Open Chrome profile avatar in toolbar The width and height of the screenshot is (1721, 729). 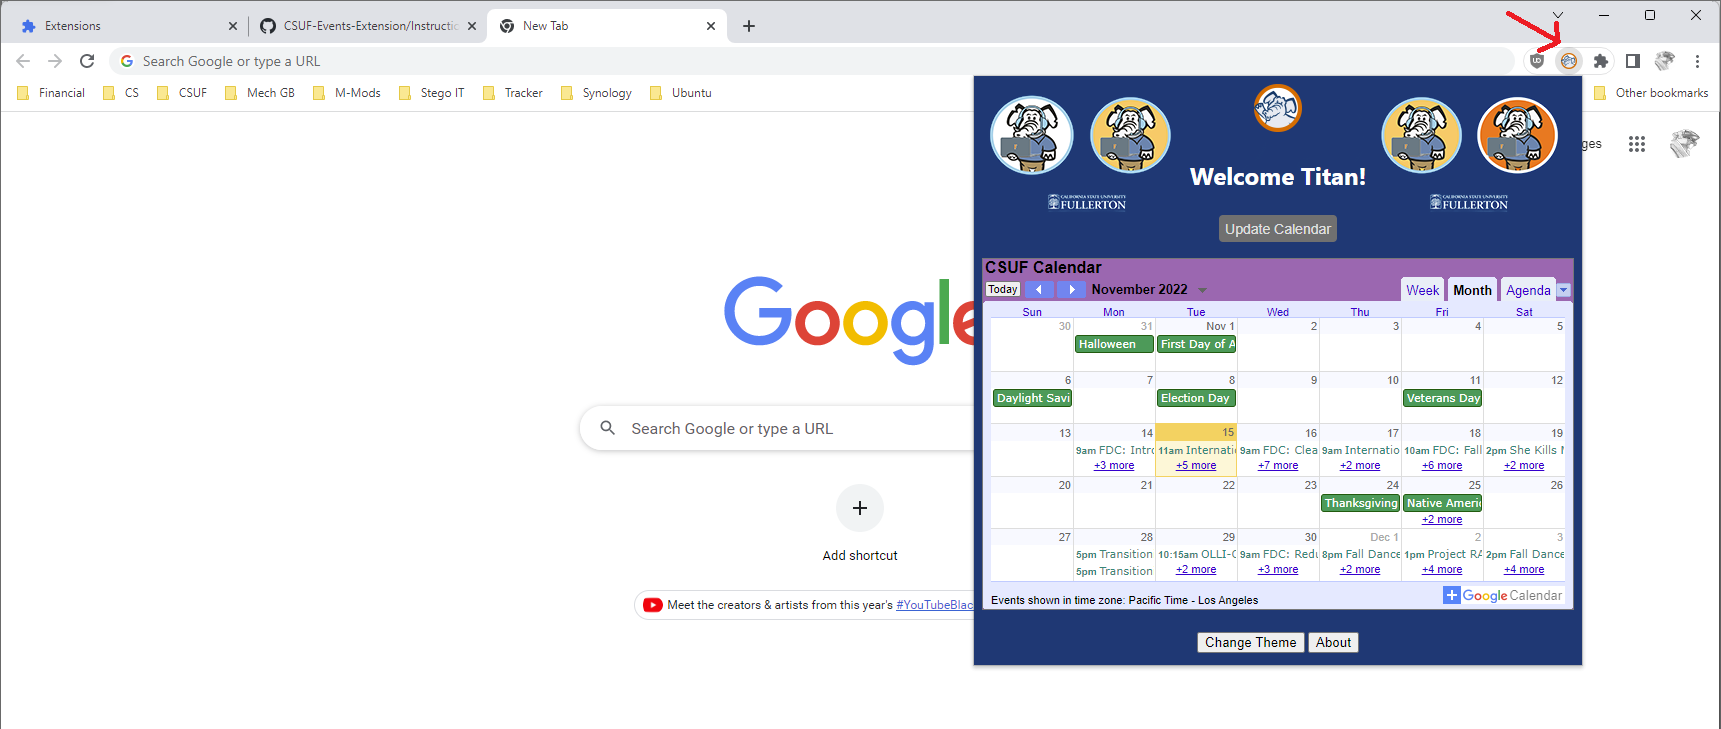[1665, 61]
